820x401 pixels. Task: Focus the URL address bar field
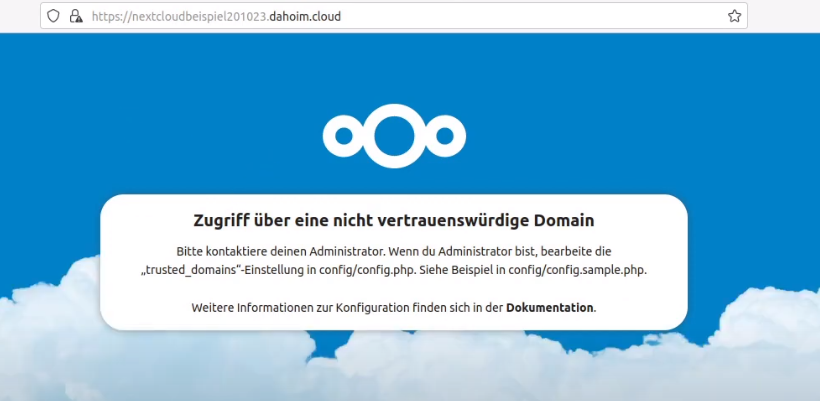coord(394,16)
